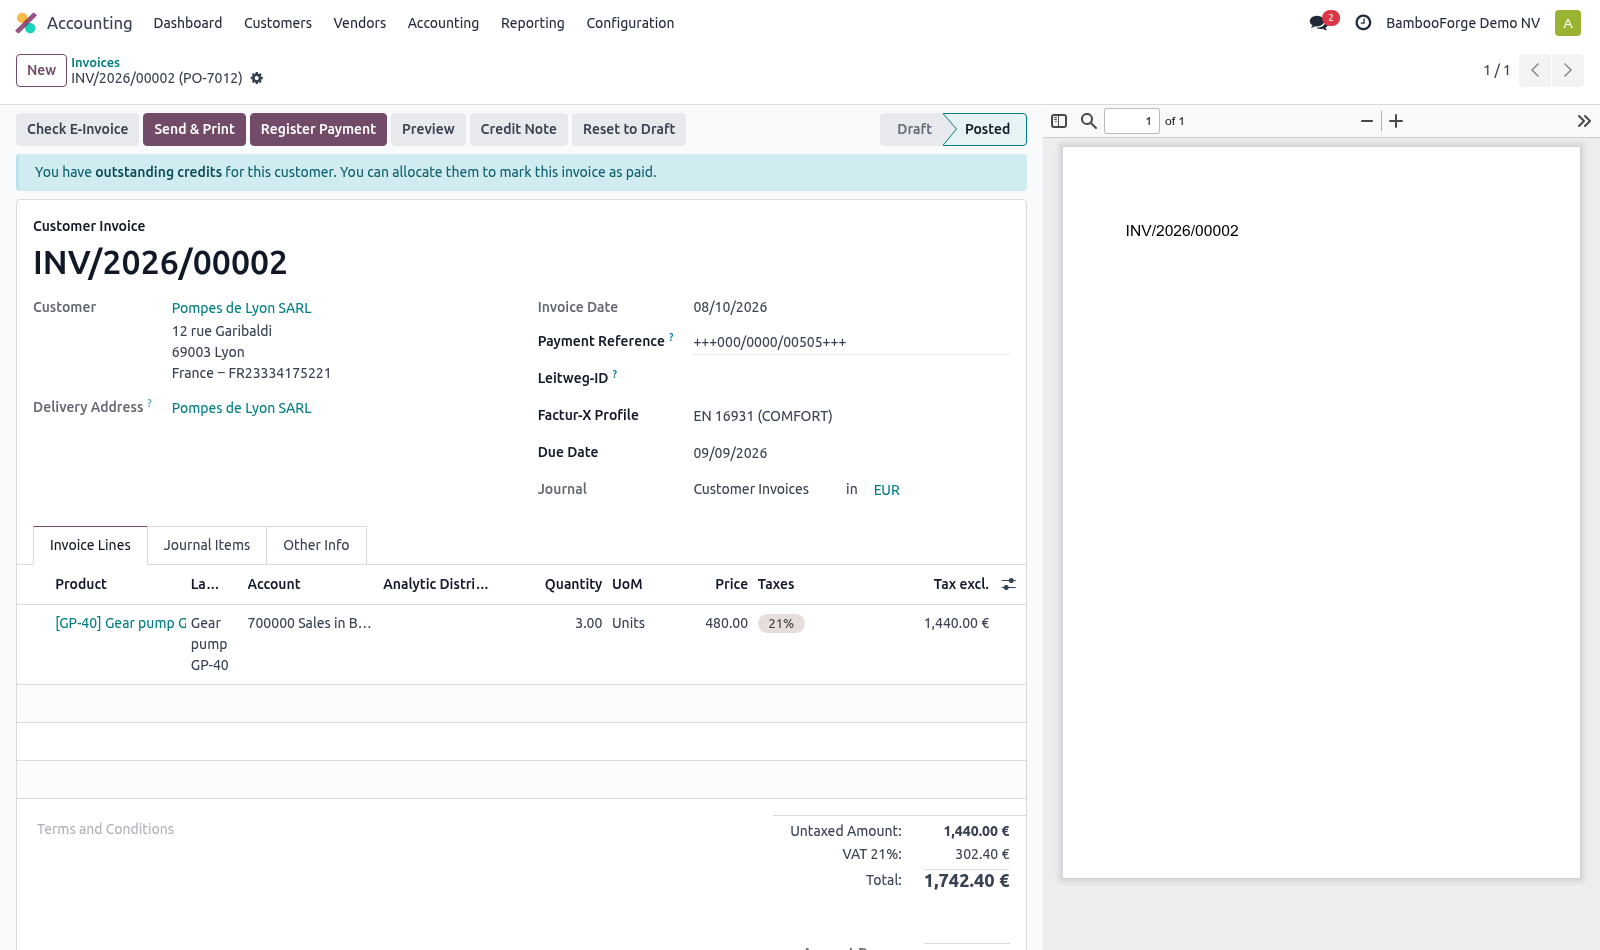This screenshot has width=1600, height=950.
Task: Show help for Payment Reference field
Action: (x=671, y=337)
